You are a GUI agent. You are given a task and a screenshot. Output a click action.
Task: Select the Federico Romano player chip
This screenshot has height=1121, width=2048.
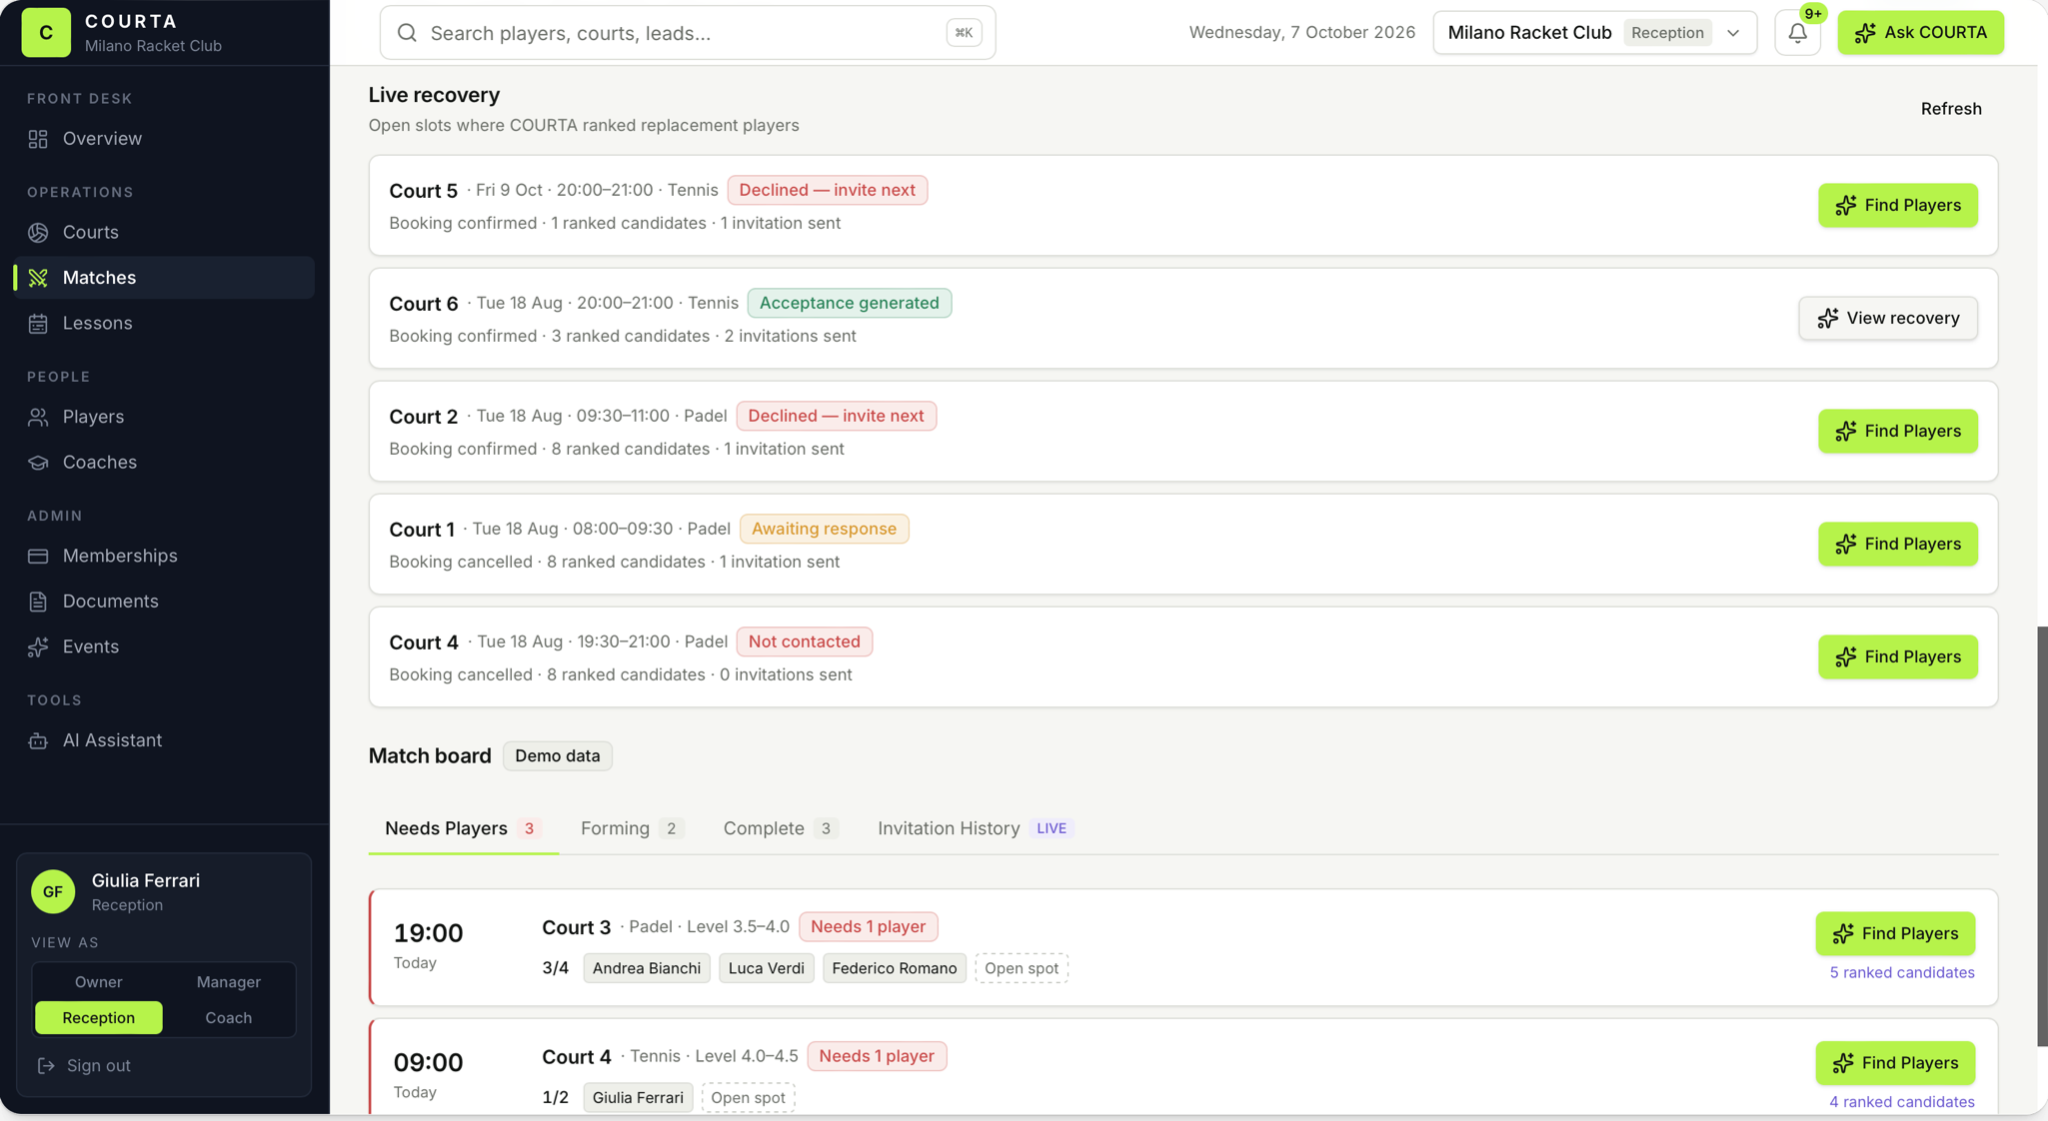tap(894, 968)
